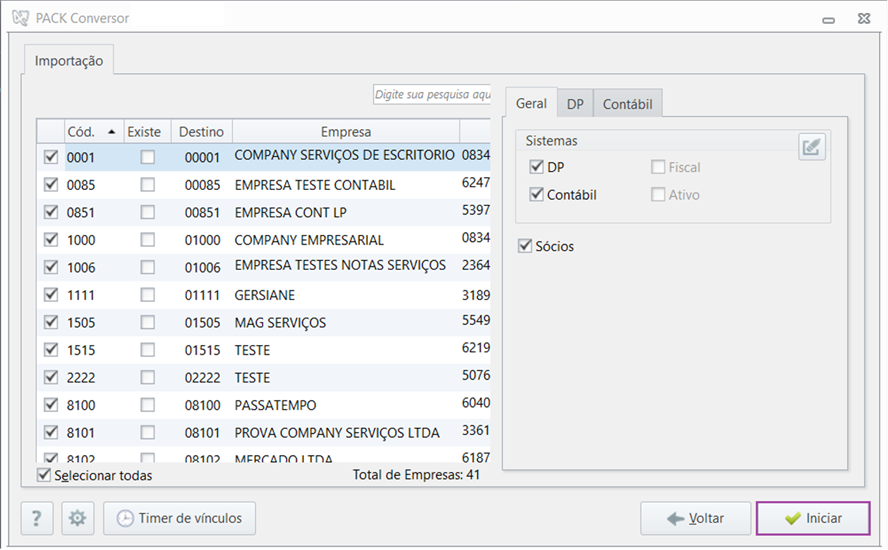This screenshot has width=888, height=550.
Task: Click the Voltar button
Action: [x=694, y=518]
